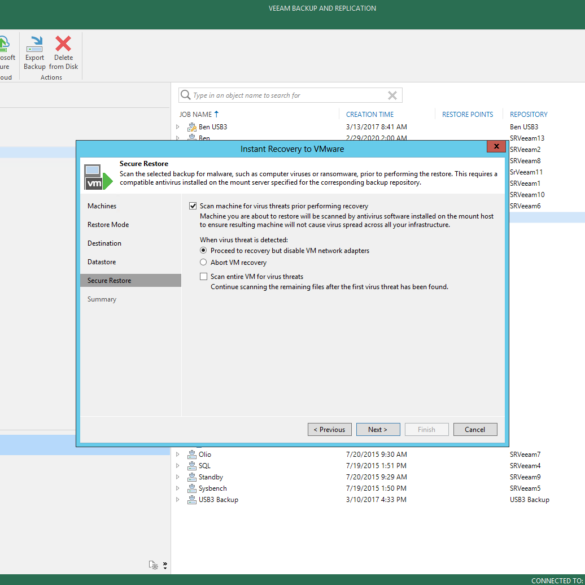
Task: Click the SRVeeam5 repository entry
Action: [525, 488]
